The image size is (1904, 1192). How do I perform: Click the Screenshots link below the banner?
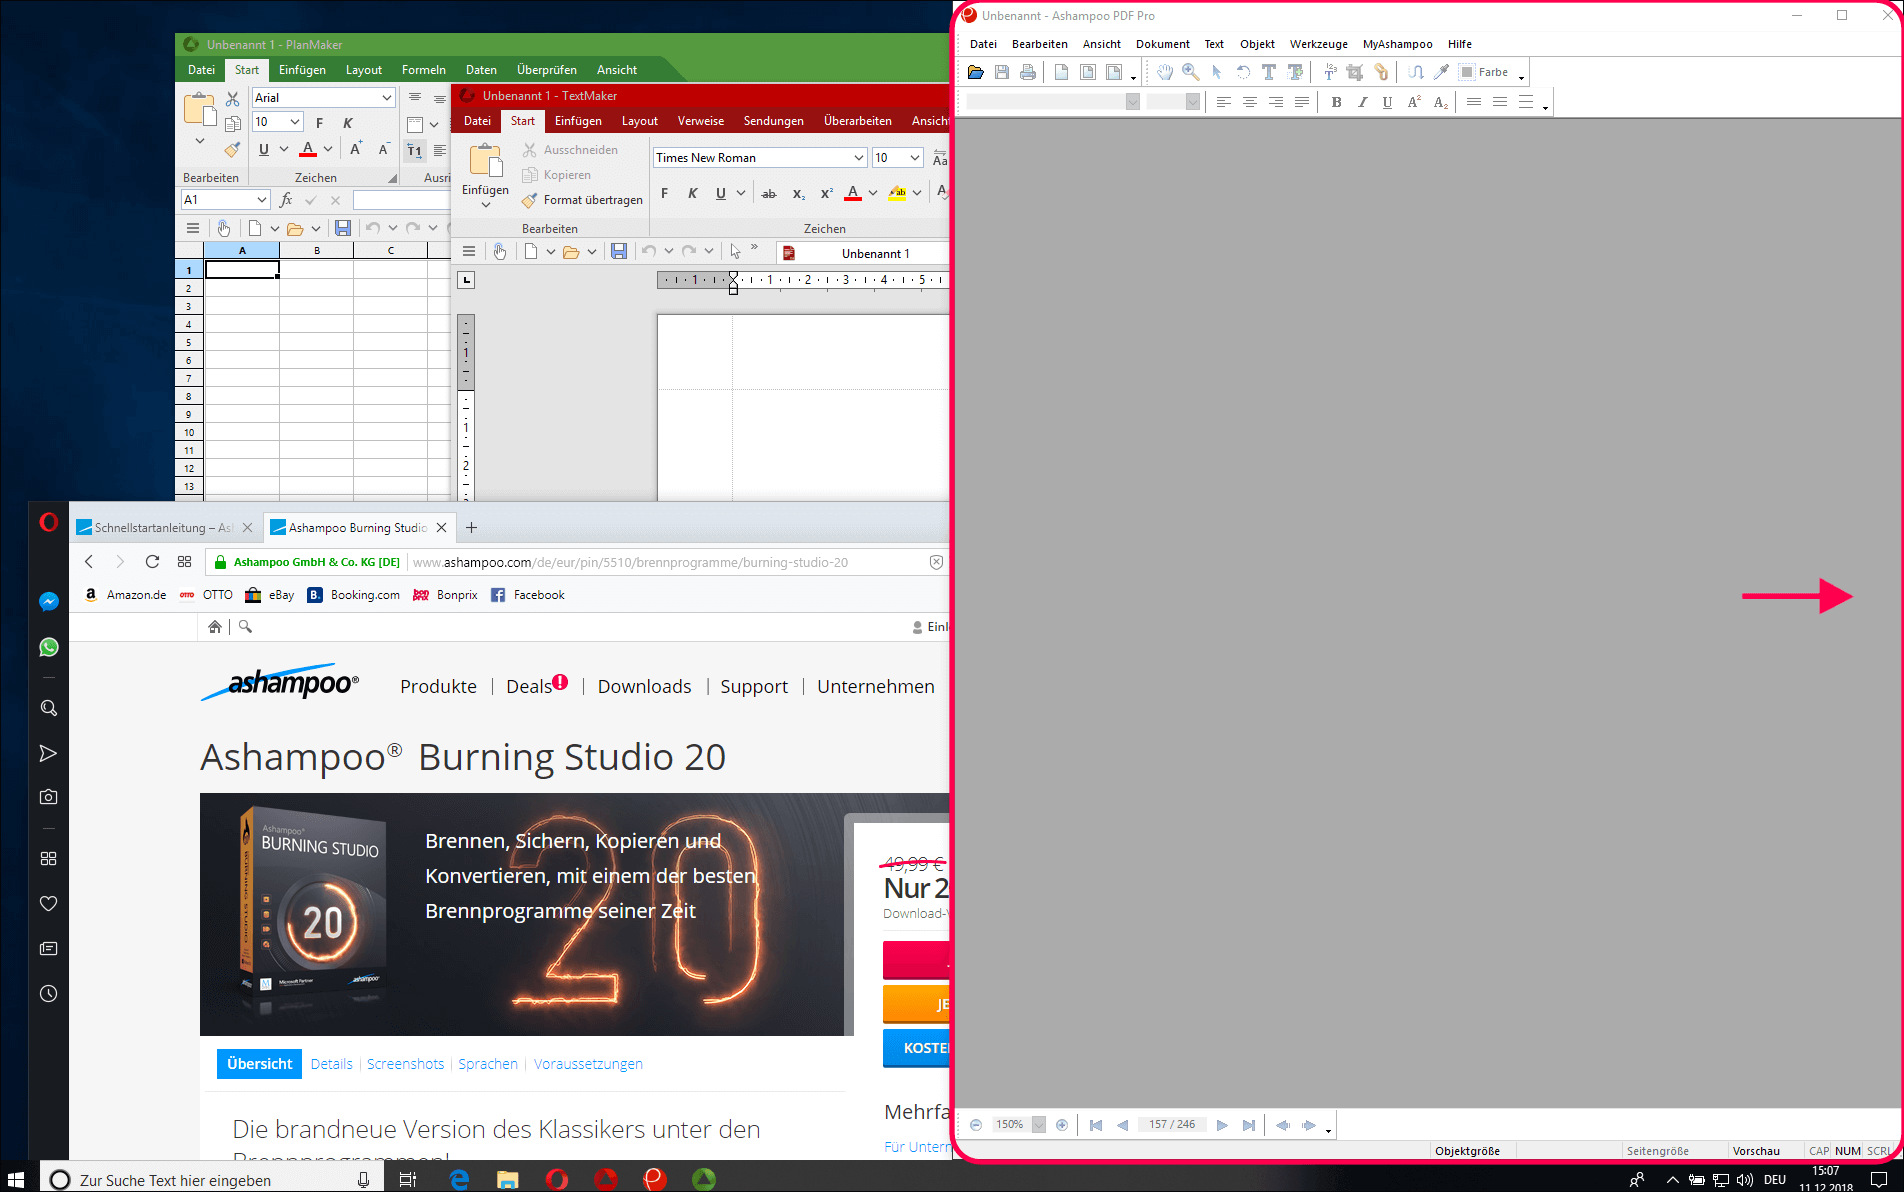point(405,1064)
